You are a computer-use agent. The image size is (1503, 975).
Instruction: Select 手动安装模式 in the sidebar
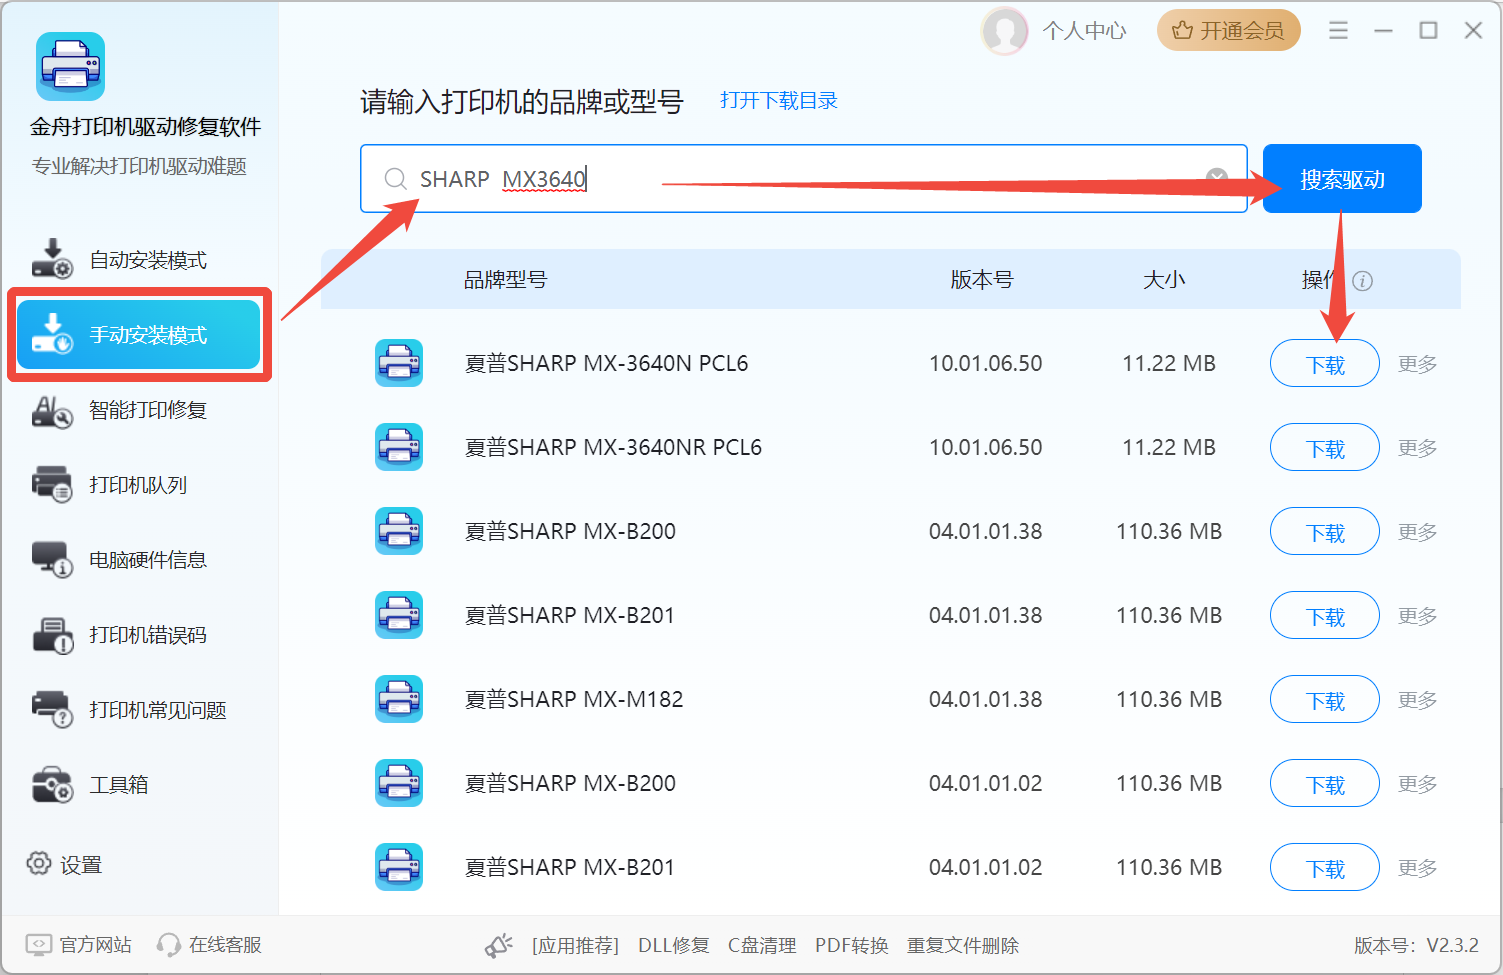(x=138, y=335)
